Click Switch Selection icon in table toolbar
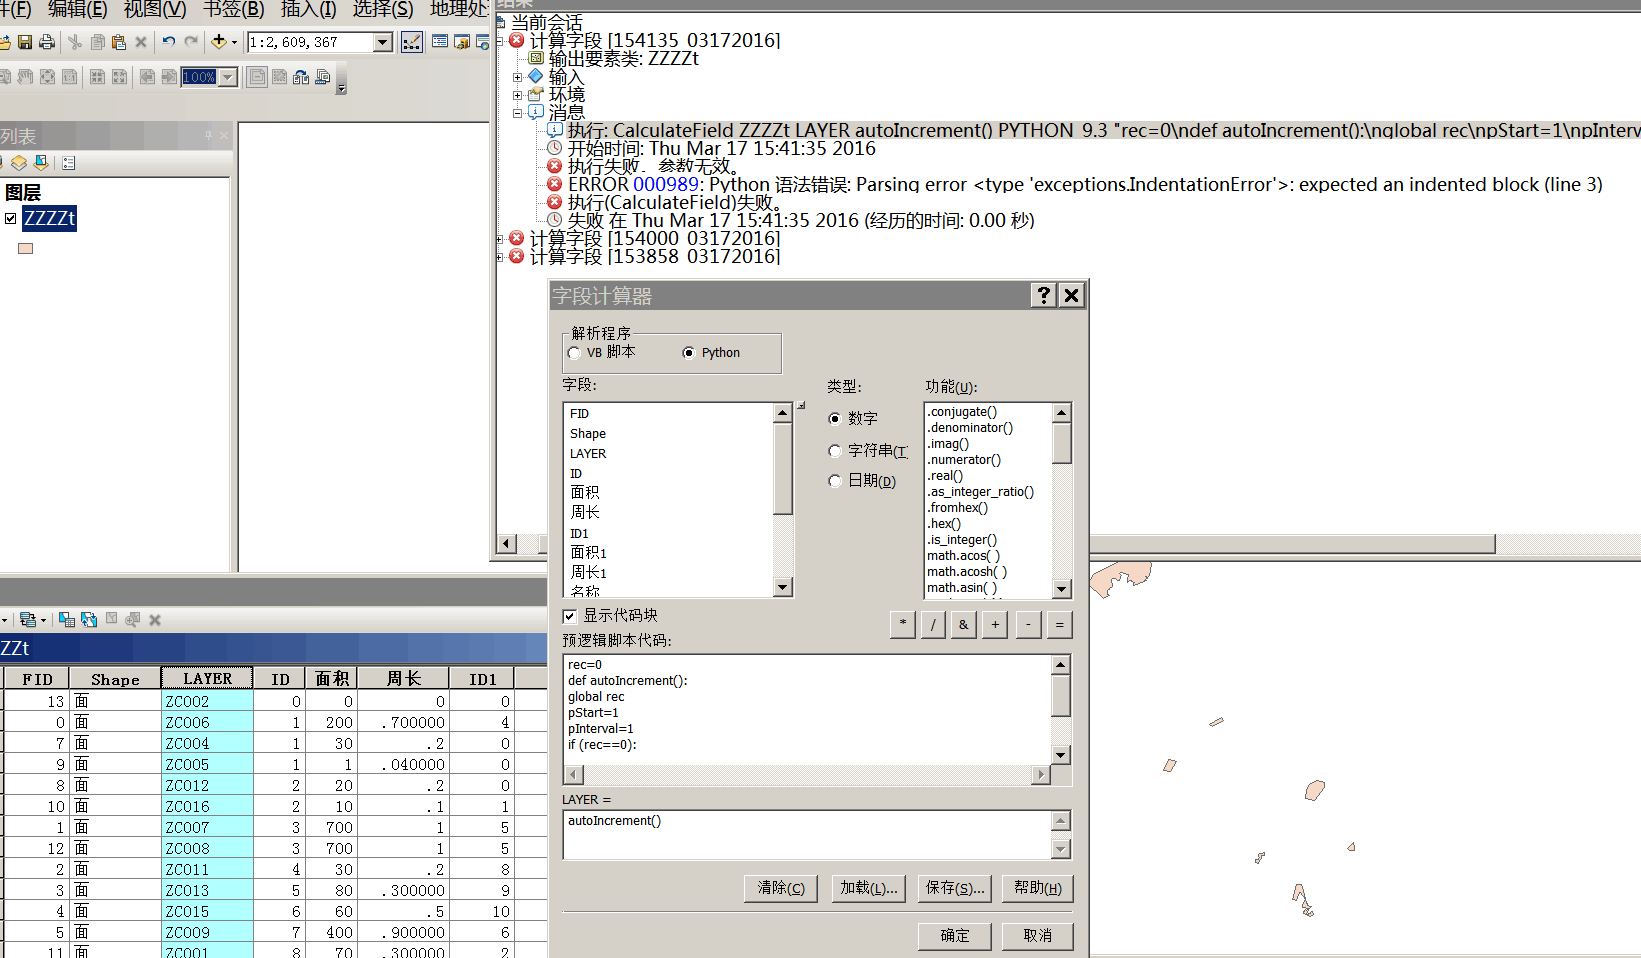The image size is (1641, 958). pos(89,620)
